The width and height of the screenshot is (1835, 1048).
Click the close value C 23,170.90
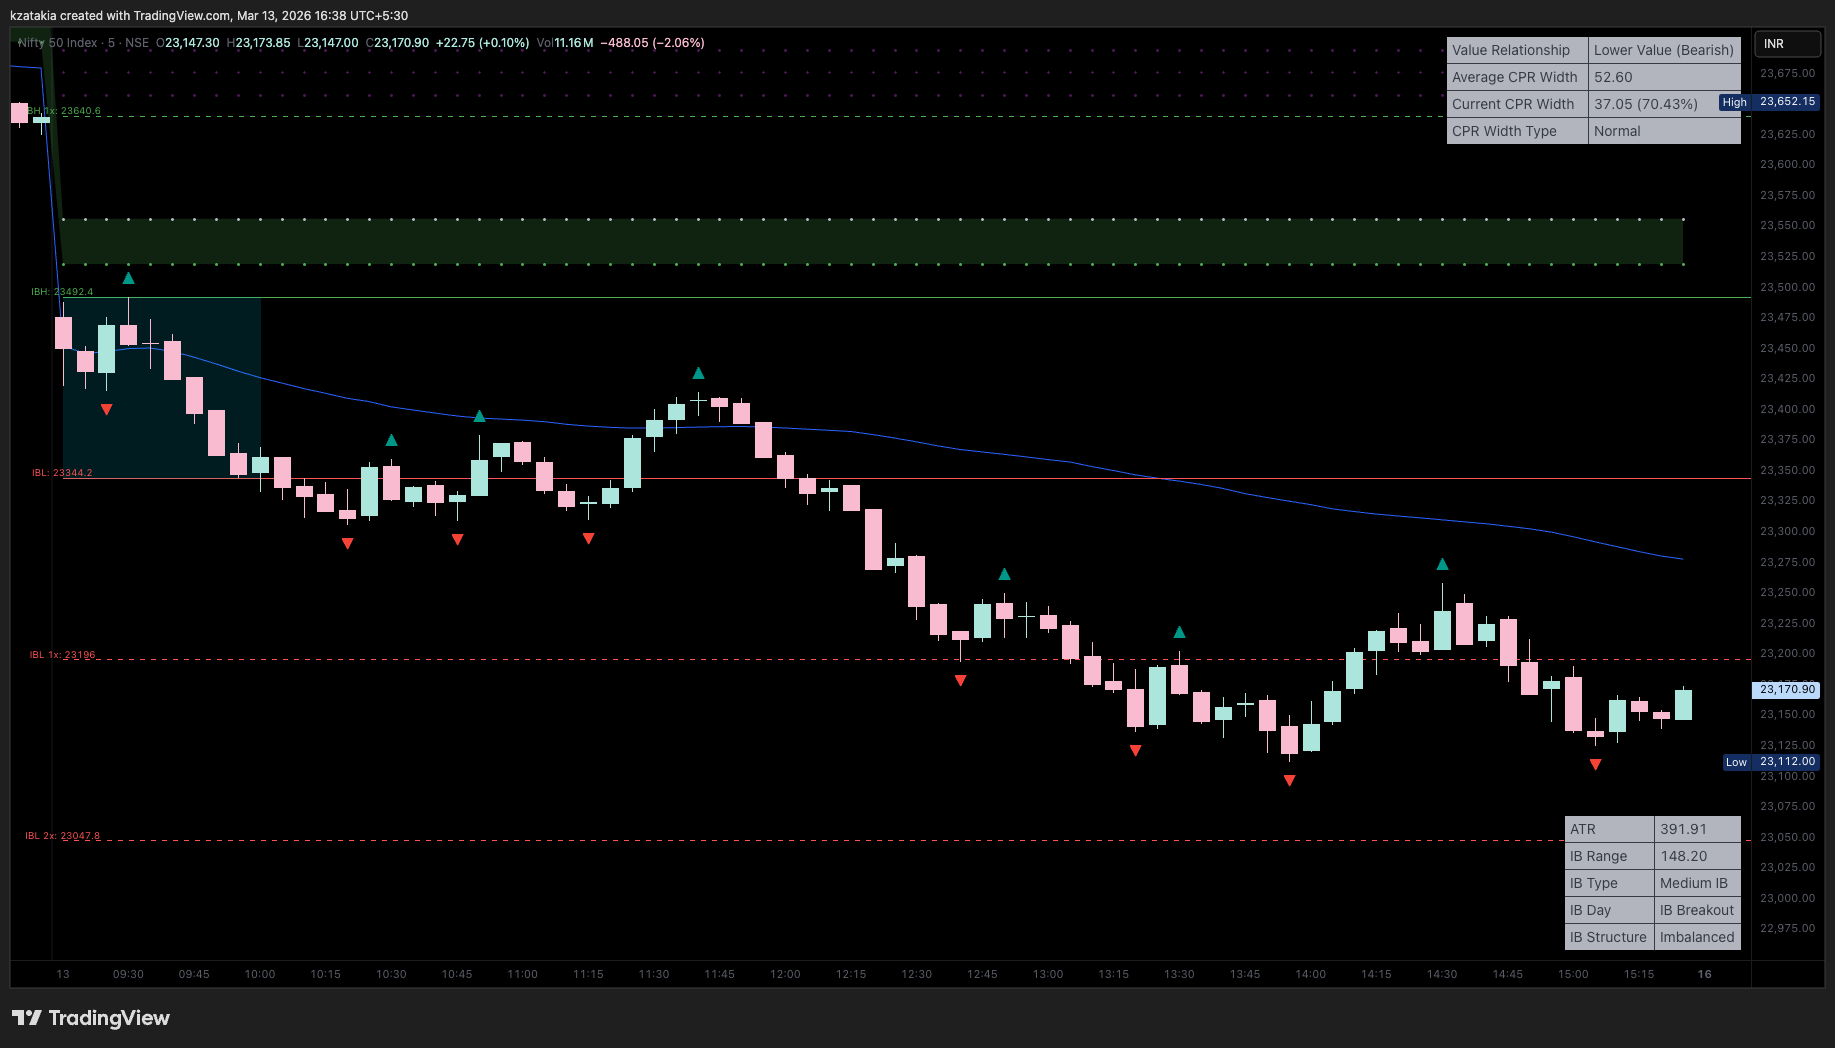(397, 43)
